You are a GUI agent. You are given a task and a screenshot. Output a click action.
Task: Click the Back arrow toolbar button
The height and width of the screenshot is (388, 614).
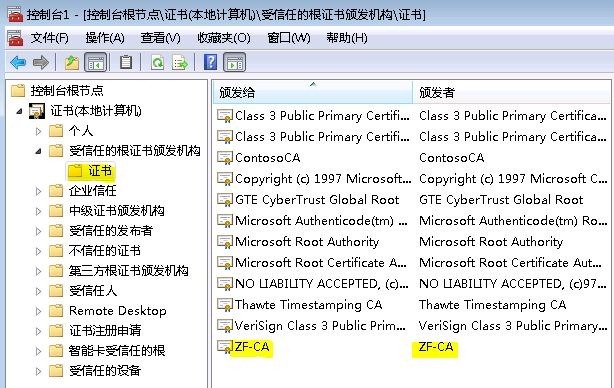[18, 62]
